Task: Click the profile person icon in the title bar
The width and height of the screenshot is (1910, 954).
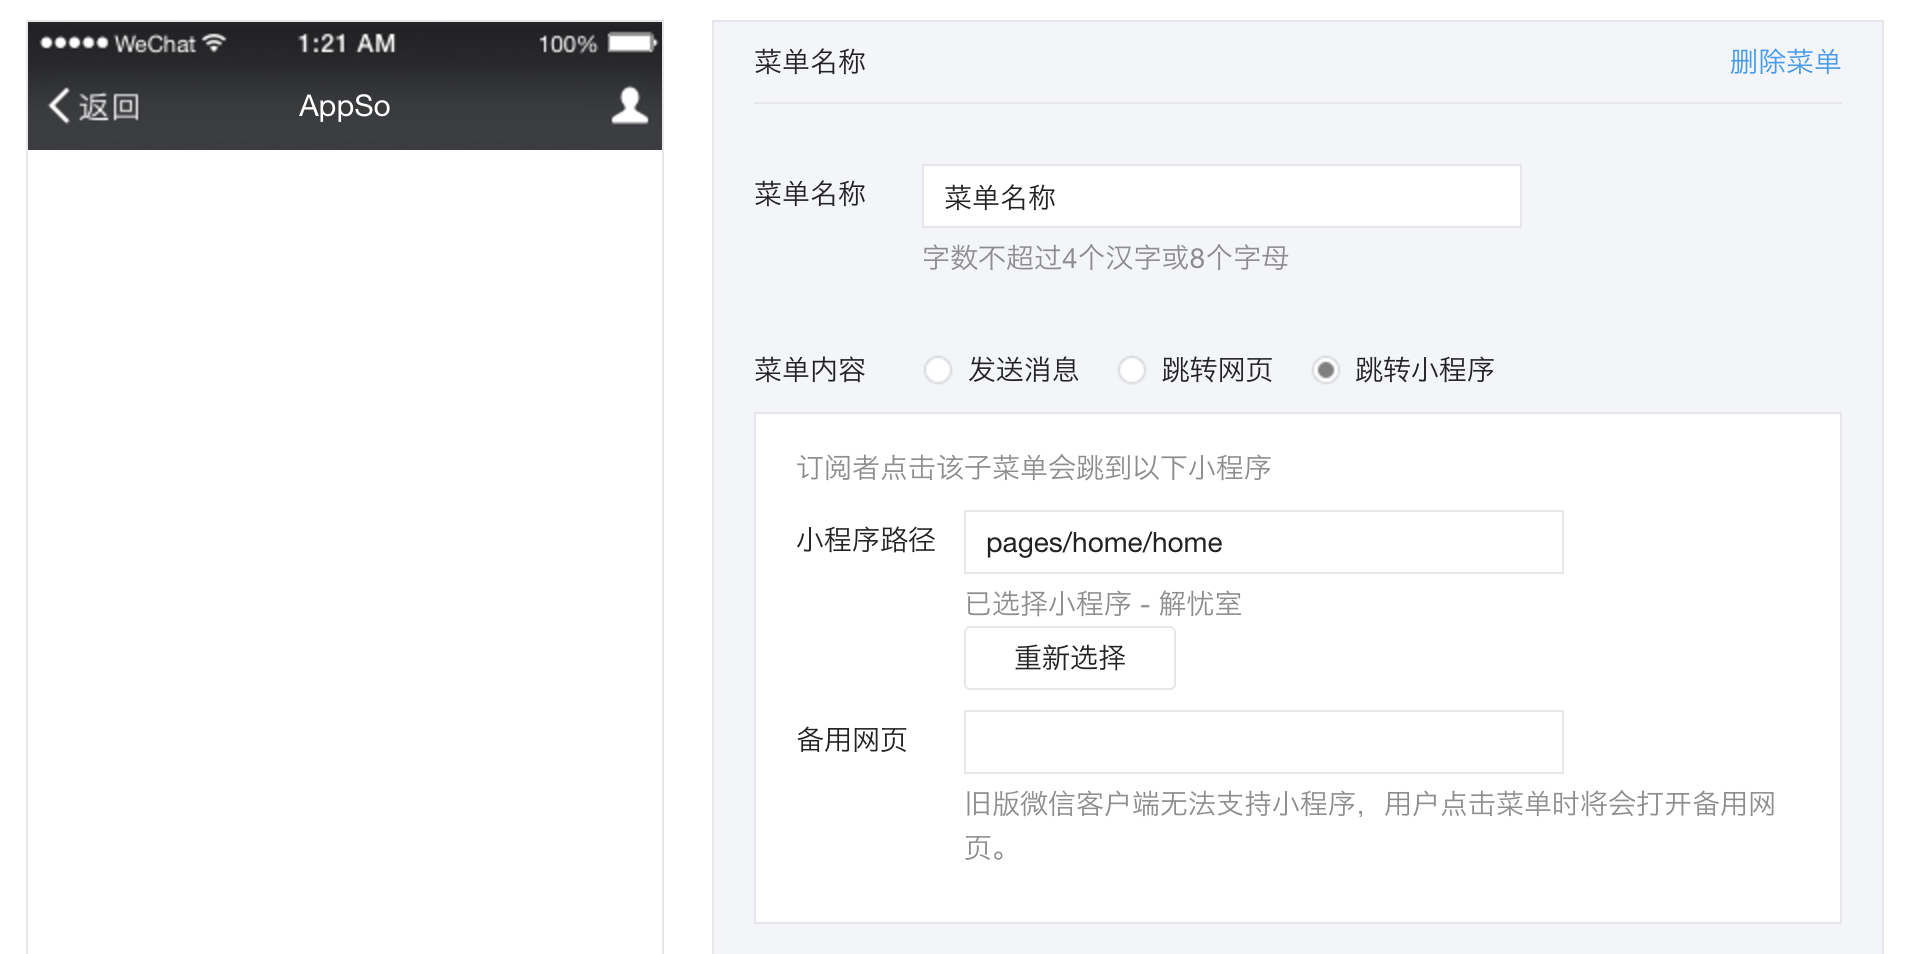Action: coord(628,104)
